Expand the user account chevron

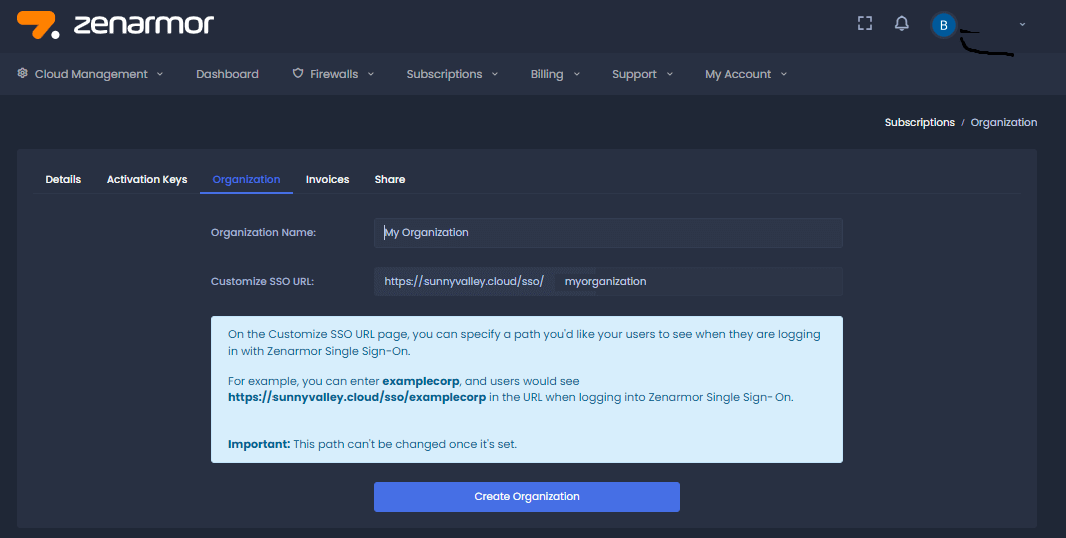coord(1022,24)
